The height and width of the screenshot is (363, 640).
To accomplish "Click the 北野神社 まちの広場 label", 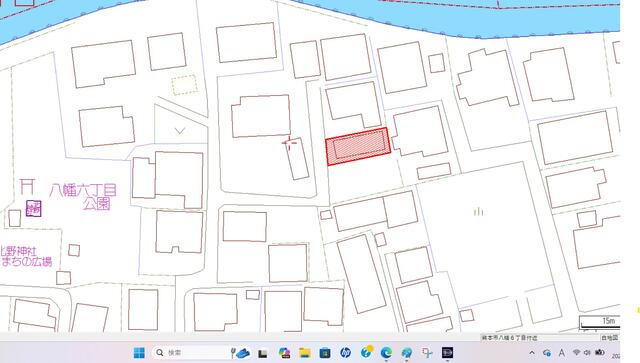I will [26, 256].
